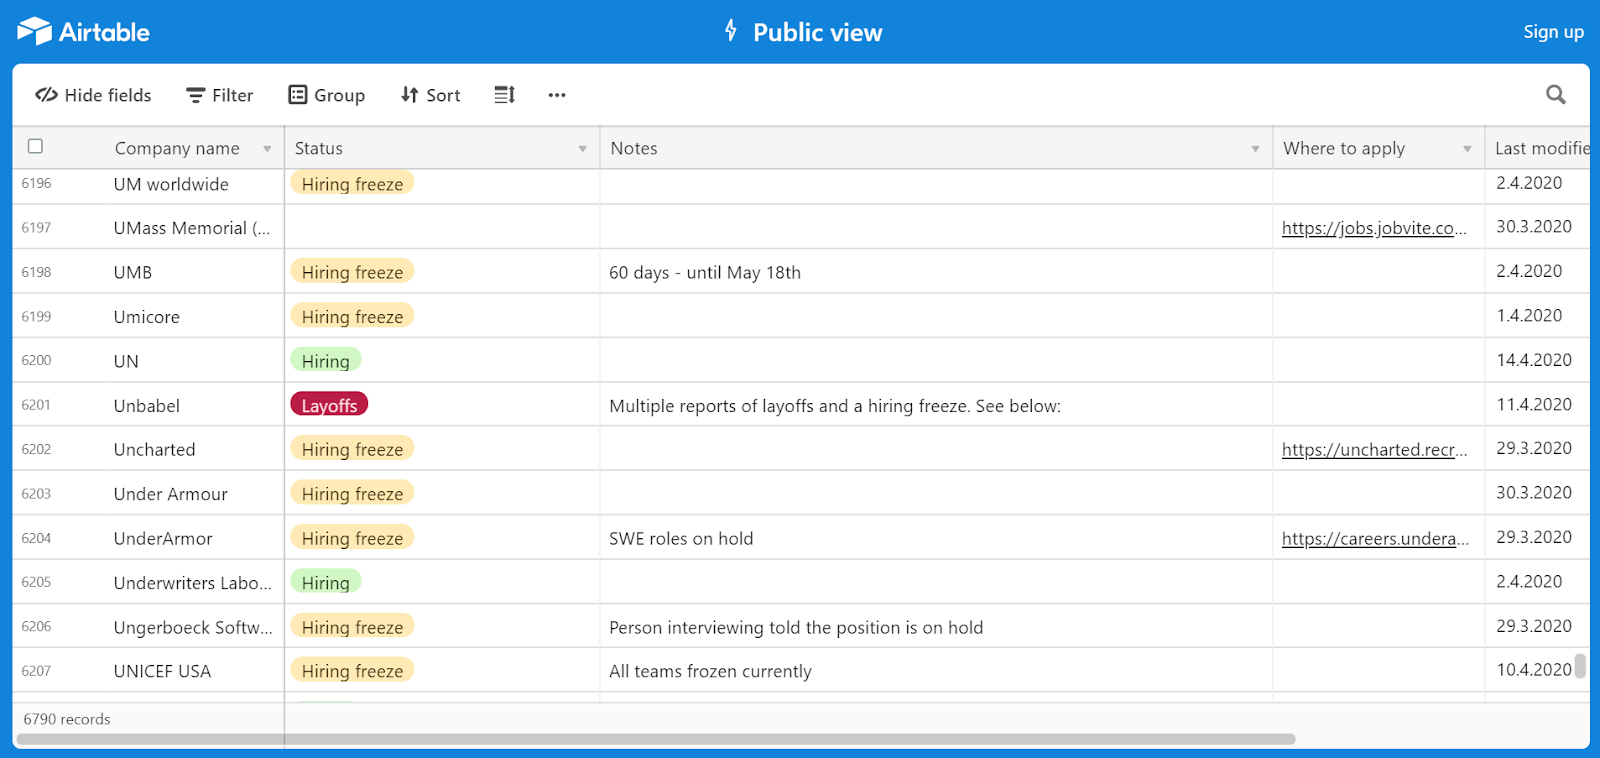Screen dimensions: 1600x758
Task: Click Hiring tag for Underwriters Labo...
Action: click(325, 582)
